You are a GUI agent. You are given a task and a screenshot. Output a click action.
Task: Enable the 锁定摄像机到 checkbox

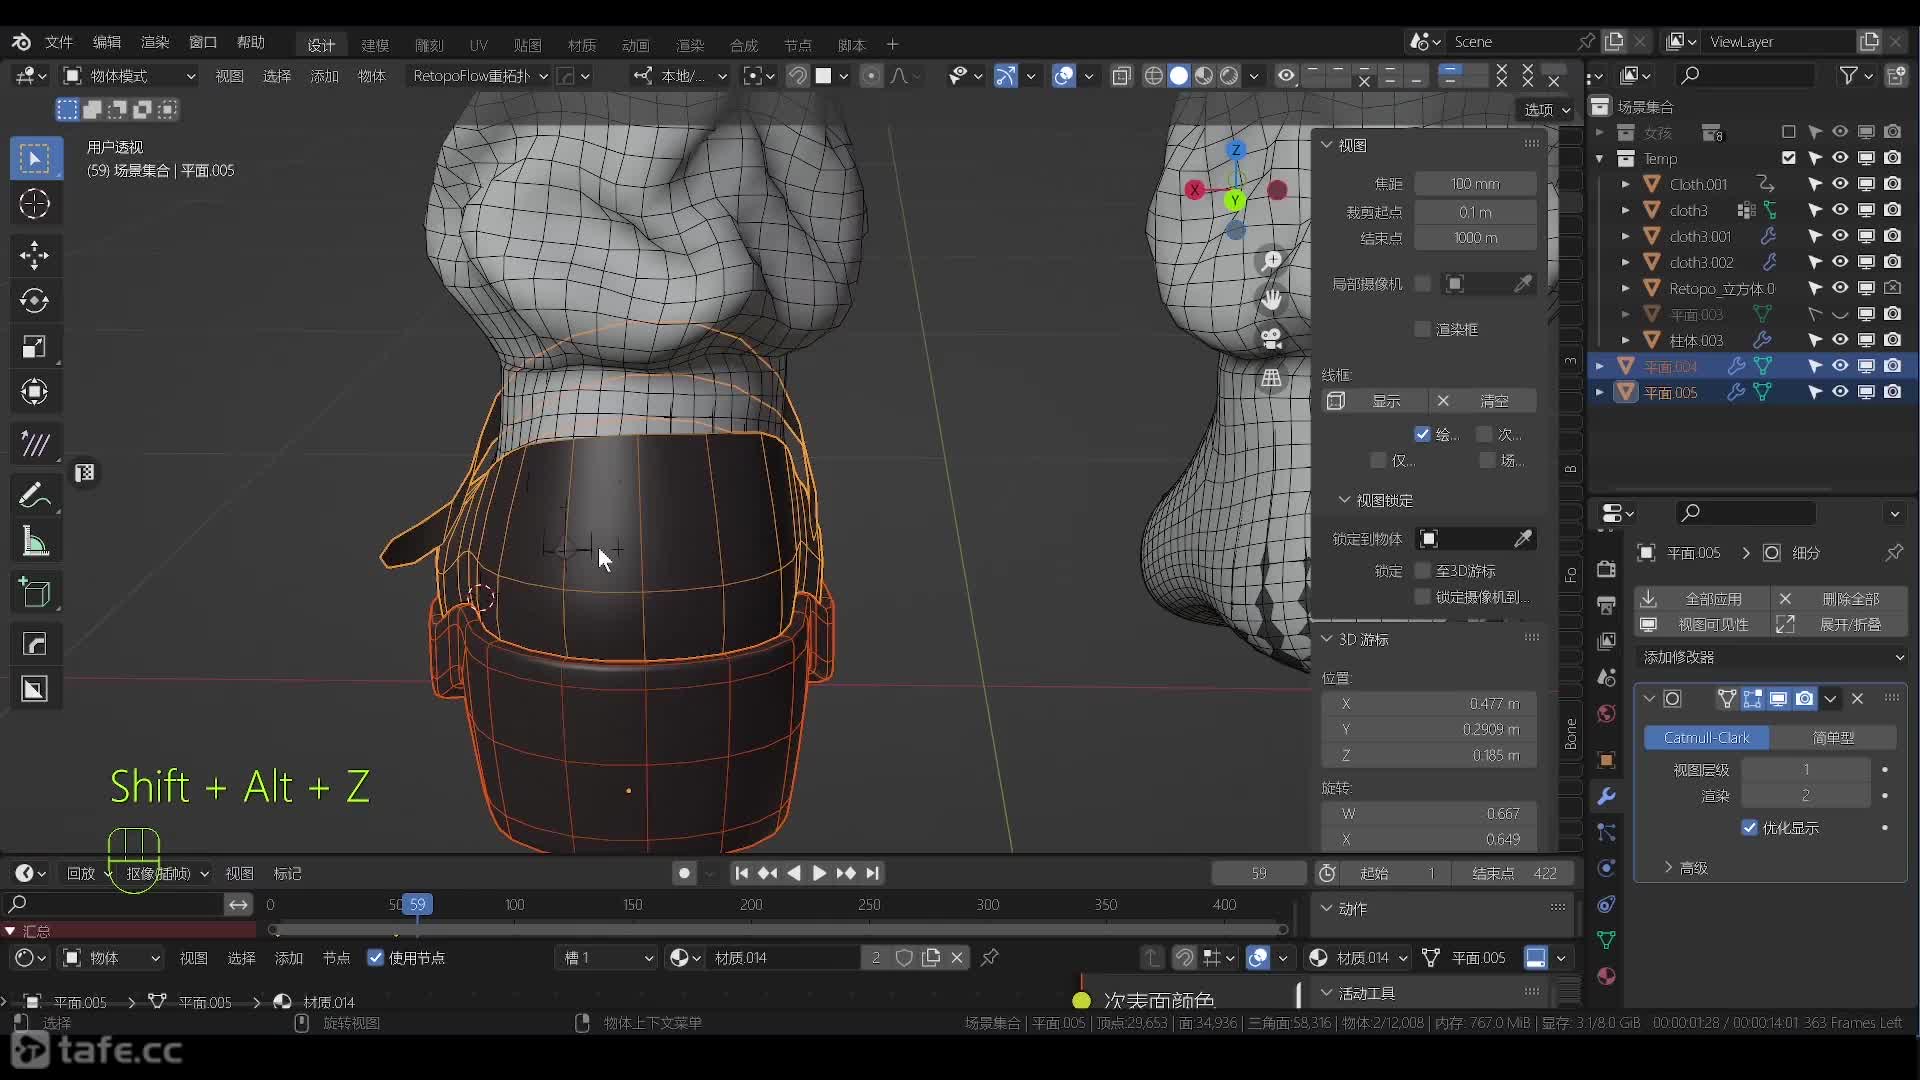pos(1422,597)
